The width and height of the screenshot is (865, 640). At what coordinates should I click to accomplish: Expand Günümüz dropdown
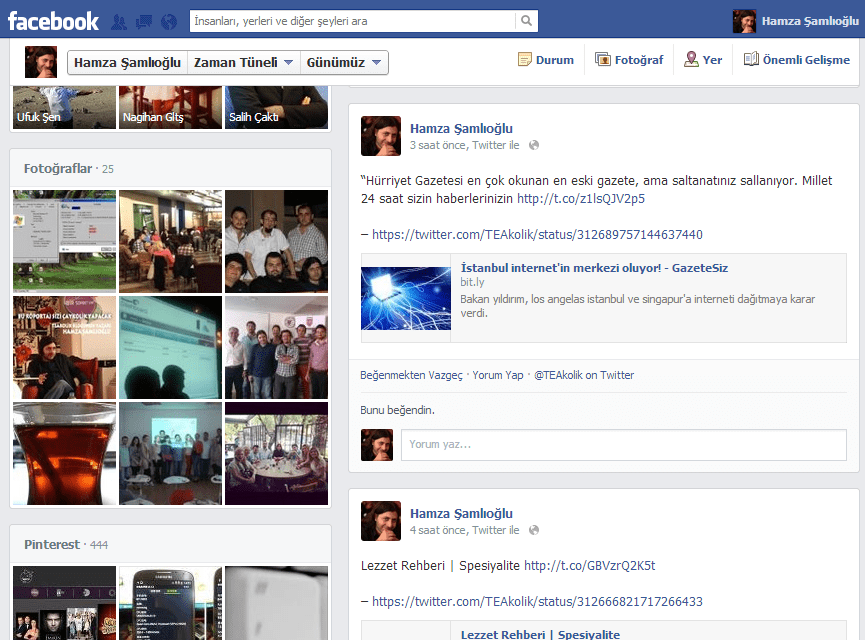[344, 62]
